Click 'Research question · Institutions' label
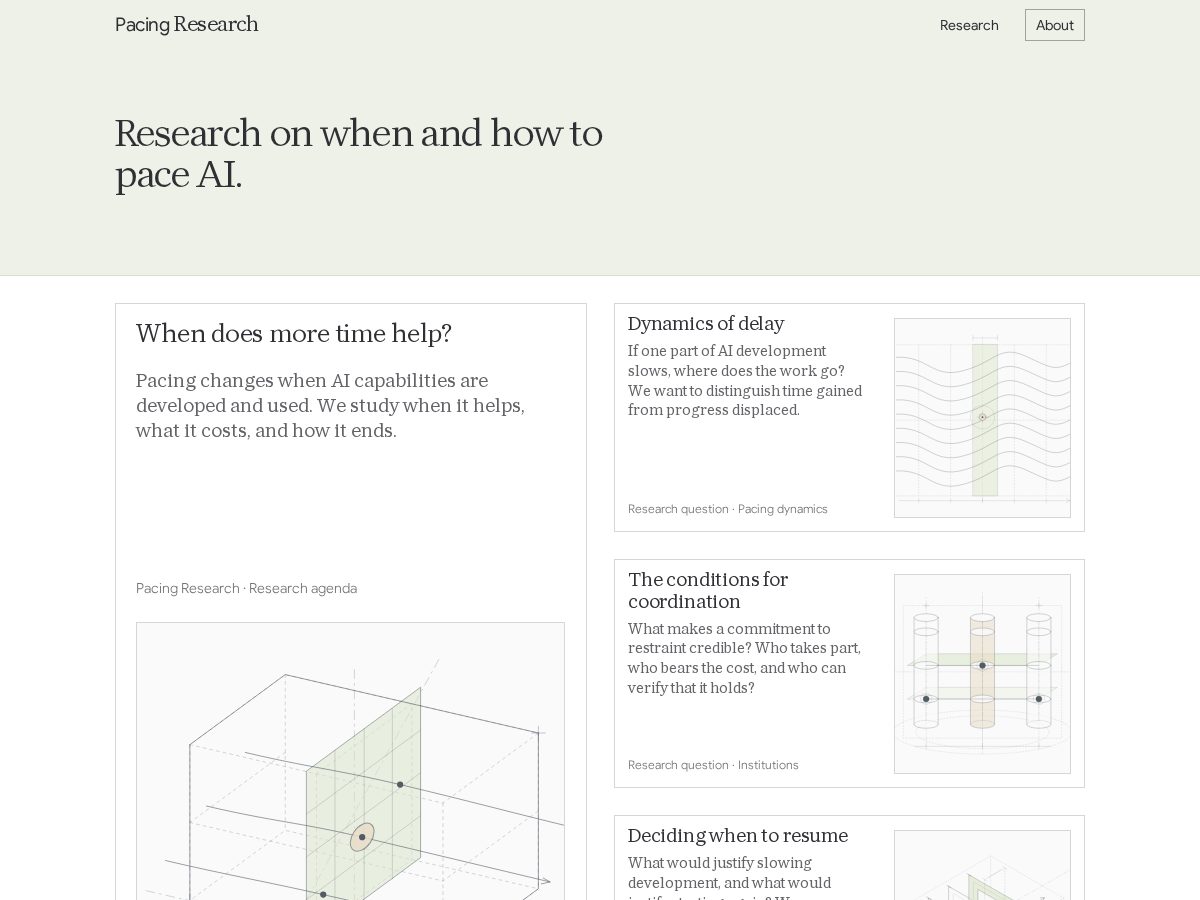1200x900 pixels. point(713,765)
